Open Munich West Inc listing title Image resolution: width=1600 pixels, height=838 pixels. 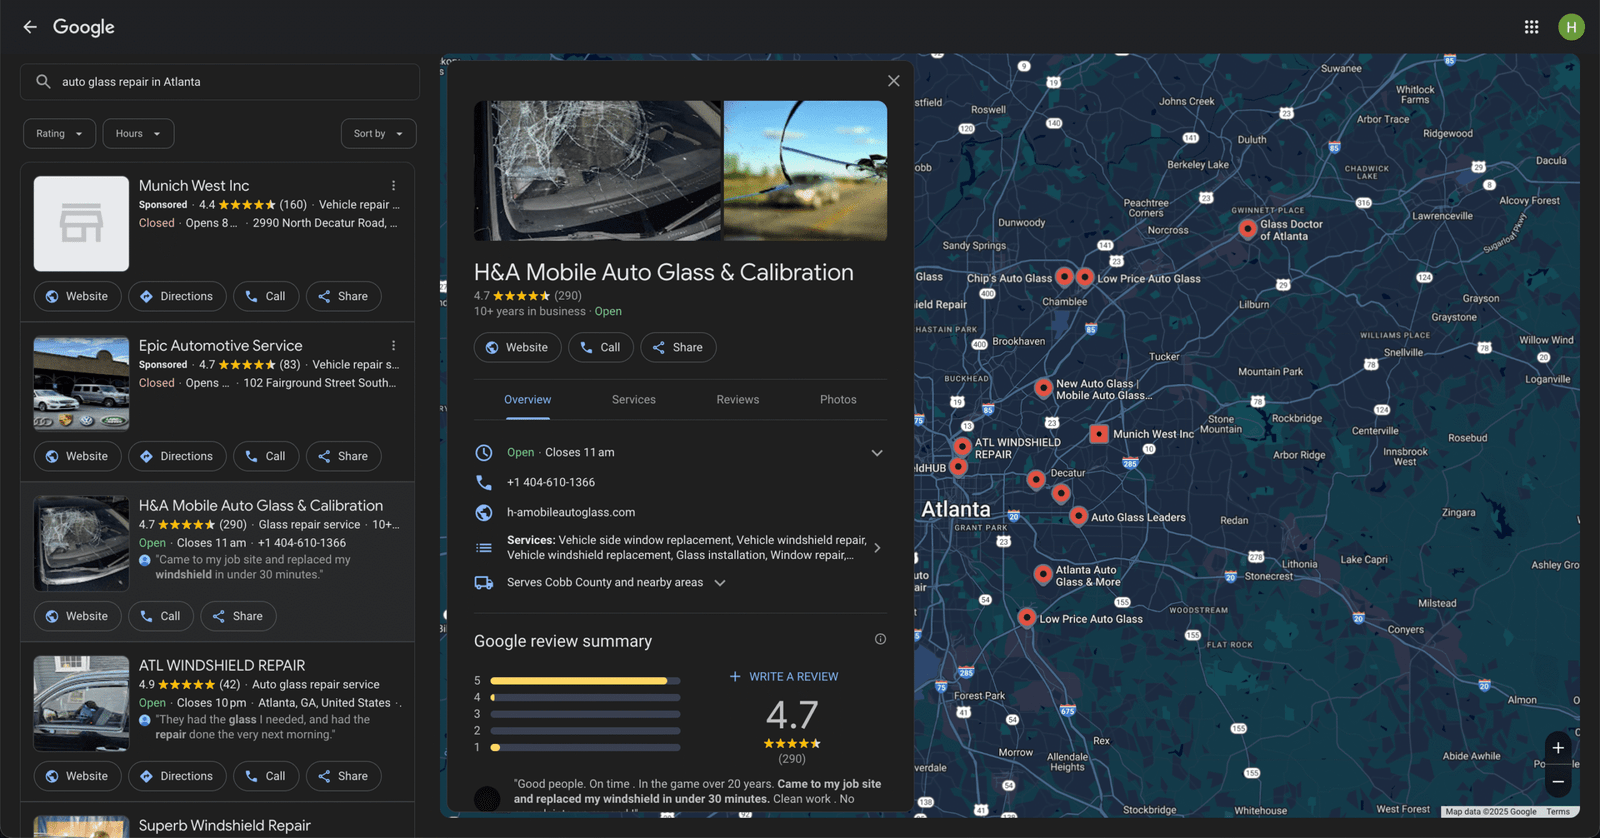point(194,186)
